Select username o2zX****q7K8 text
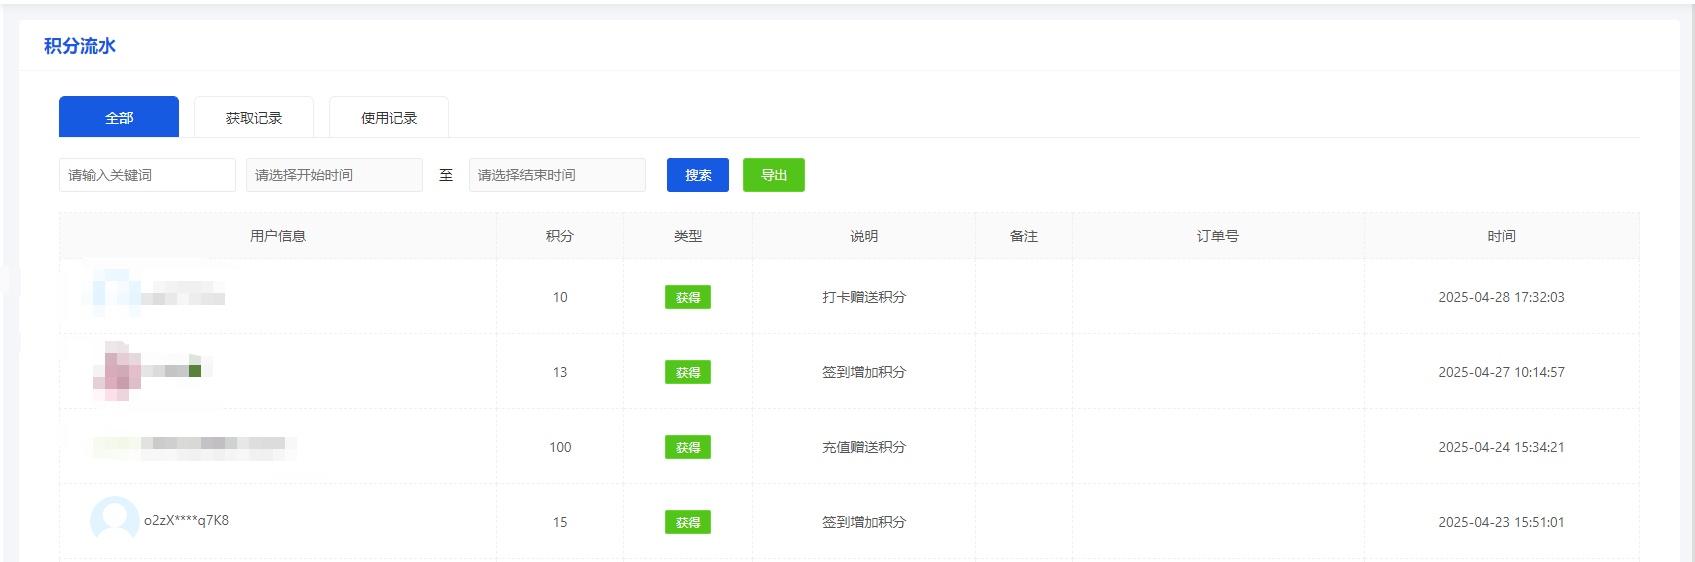This screenshot has width=1695, height=562. [186, 520]
